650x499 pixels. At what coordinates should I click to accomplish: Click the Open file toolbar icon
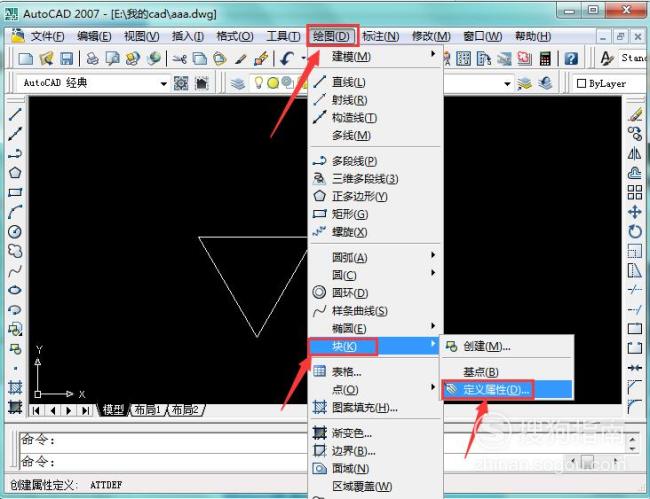click(x=46, y=58)
